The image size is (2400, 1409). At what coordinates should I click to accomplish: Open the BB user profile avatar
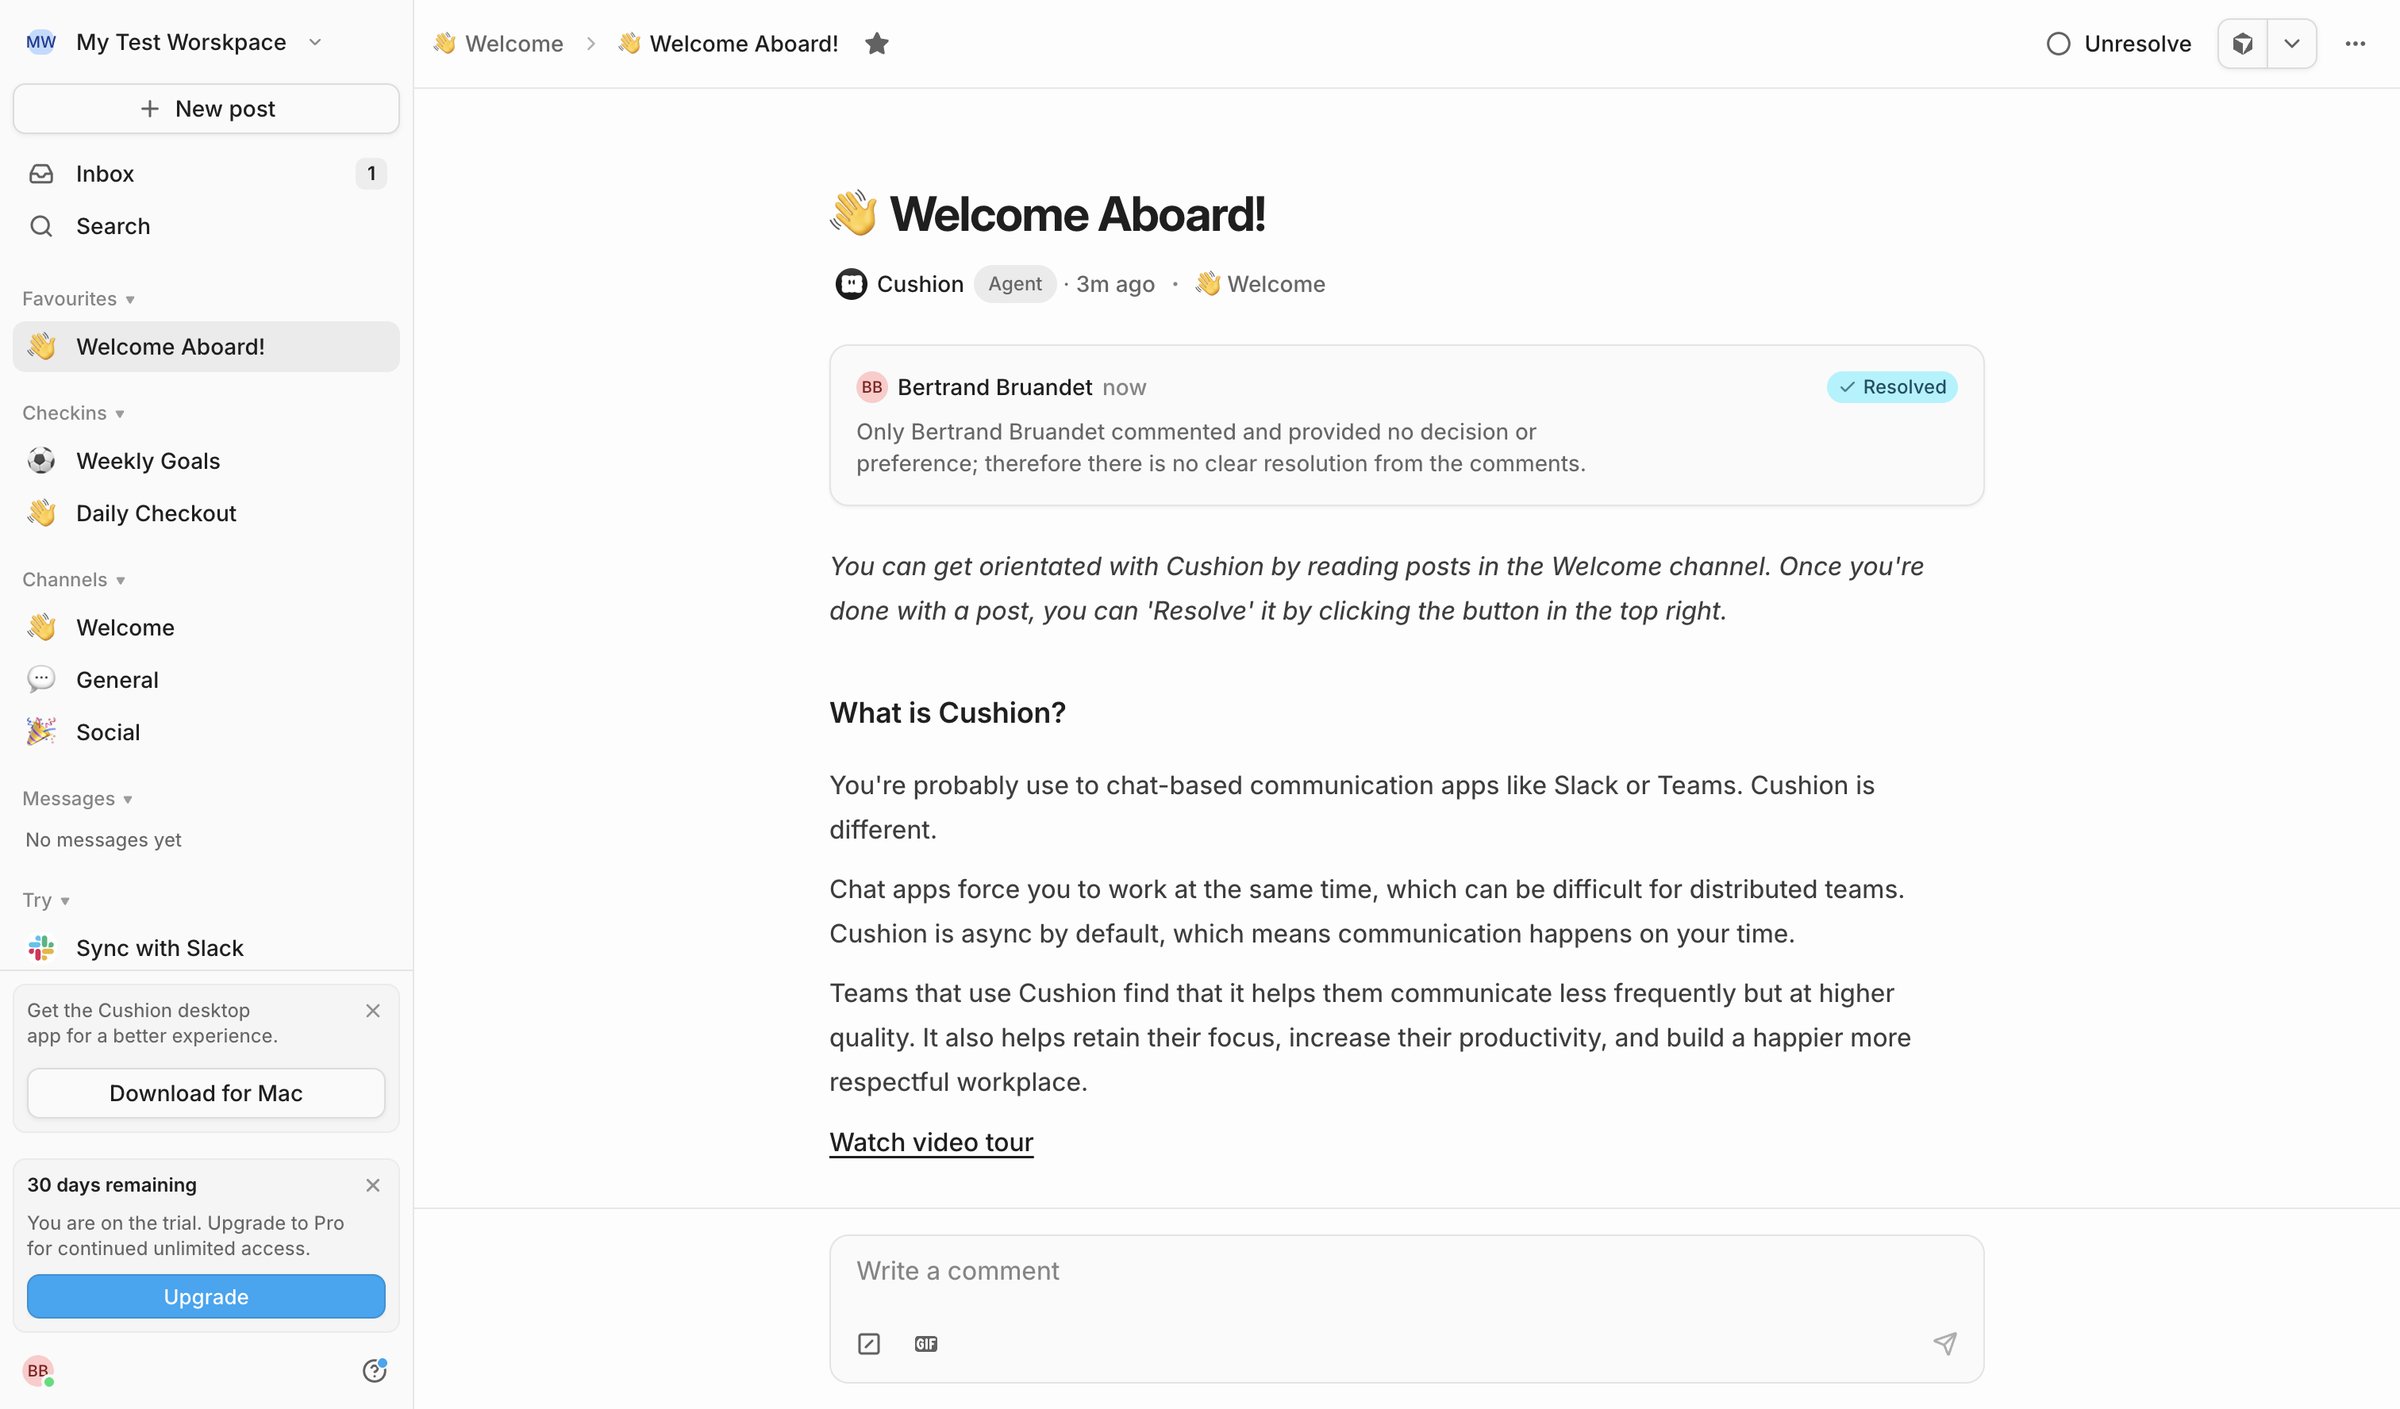point(38,1370)
